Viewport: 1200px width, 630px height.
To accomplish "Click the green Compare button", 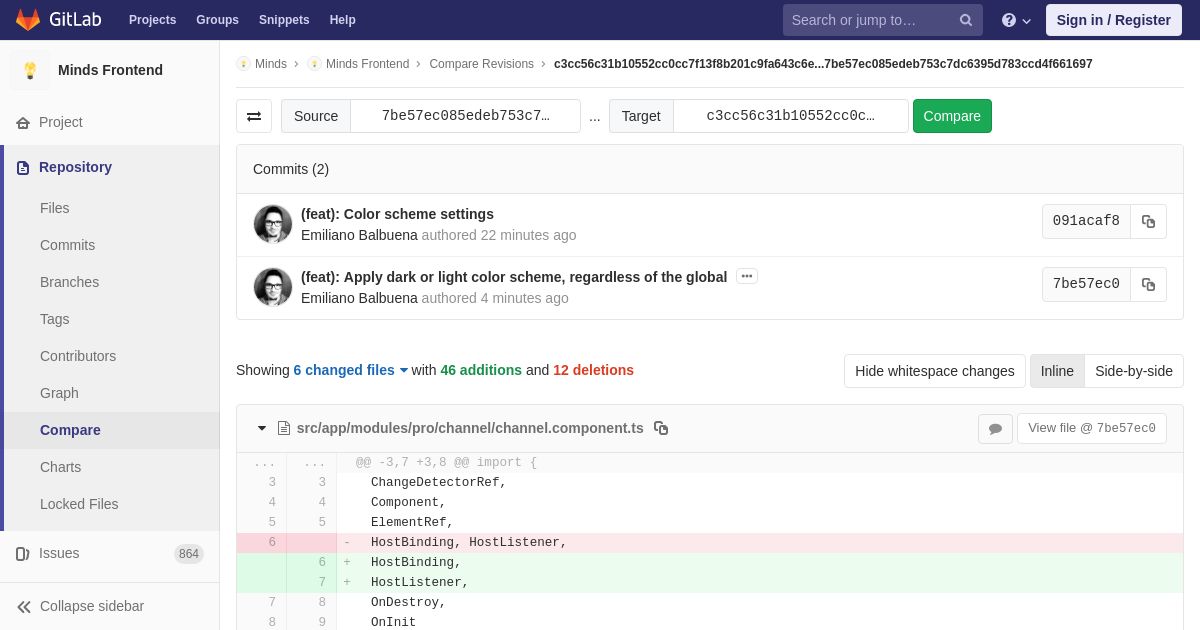I will 952,116.
